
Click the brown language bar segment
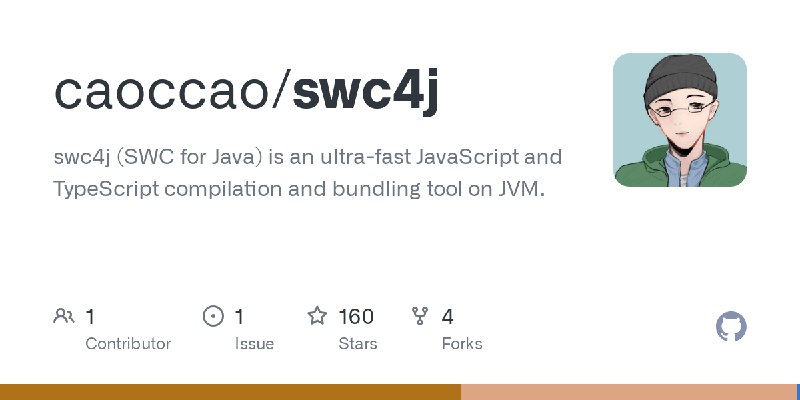[230, 392]
